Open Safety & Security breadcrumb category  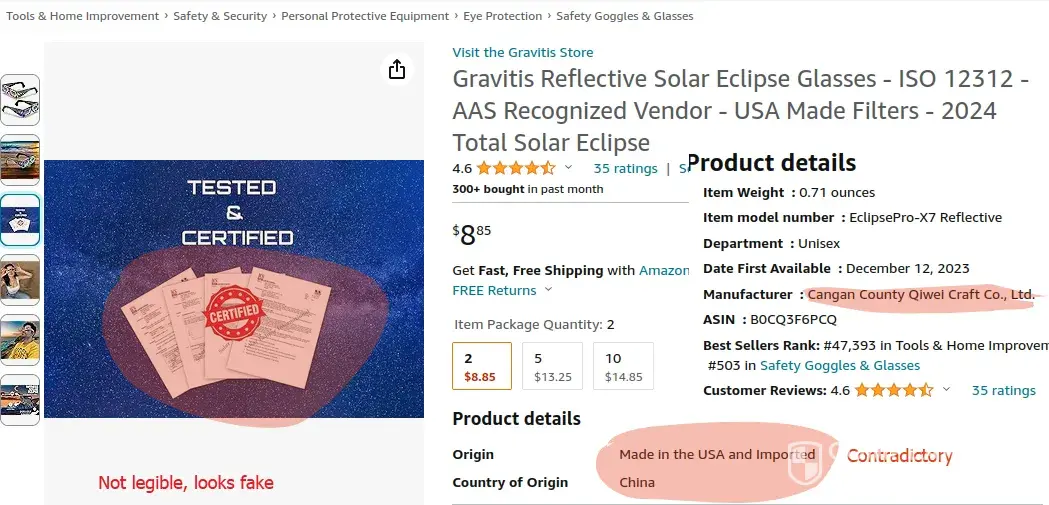point(220,16)
